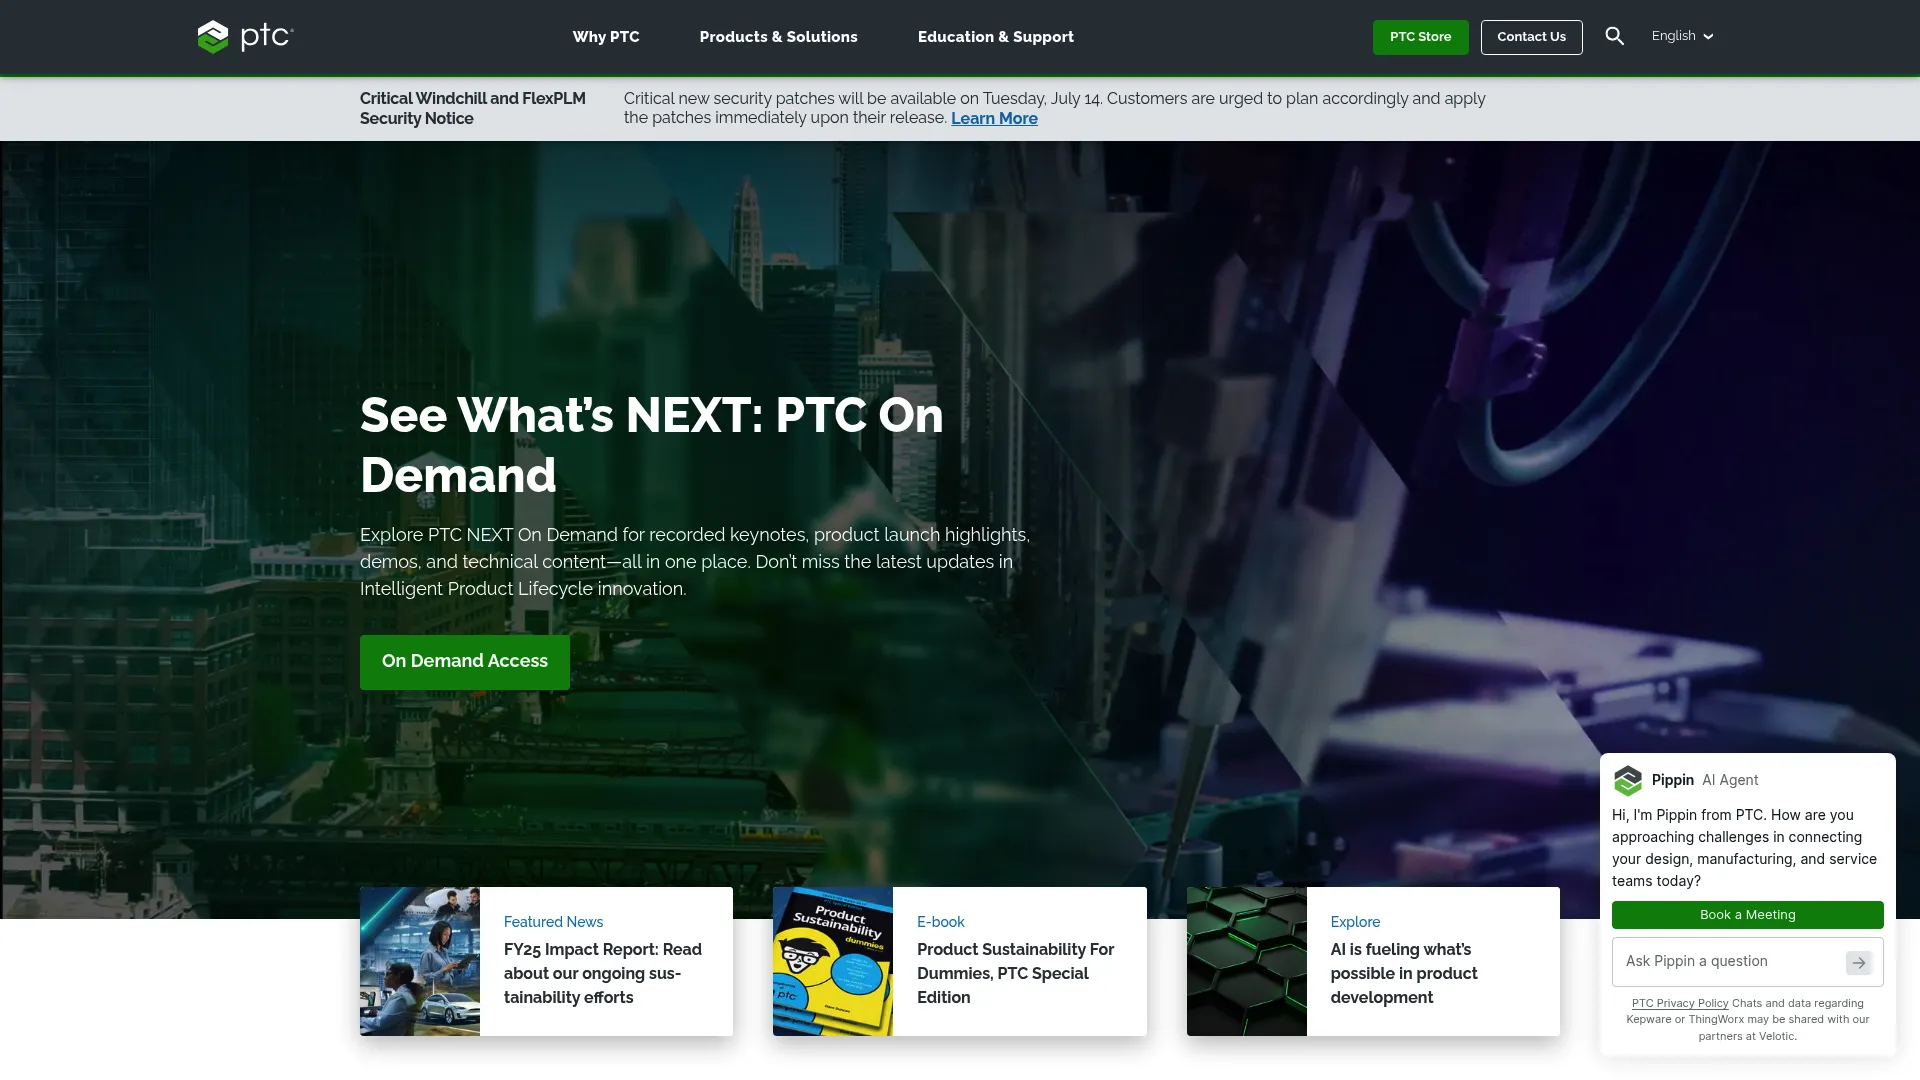Click the See What's NEXT headline
Screen dimensions: 1920x1080
click(652, 445)
